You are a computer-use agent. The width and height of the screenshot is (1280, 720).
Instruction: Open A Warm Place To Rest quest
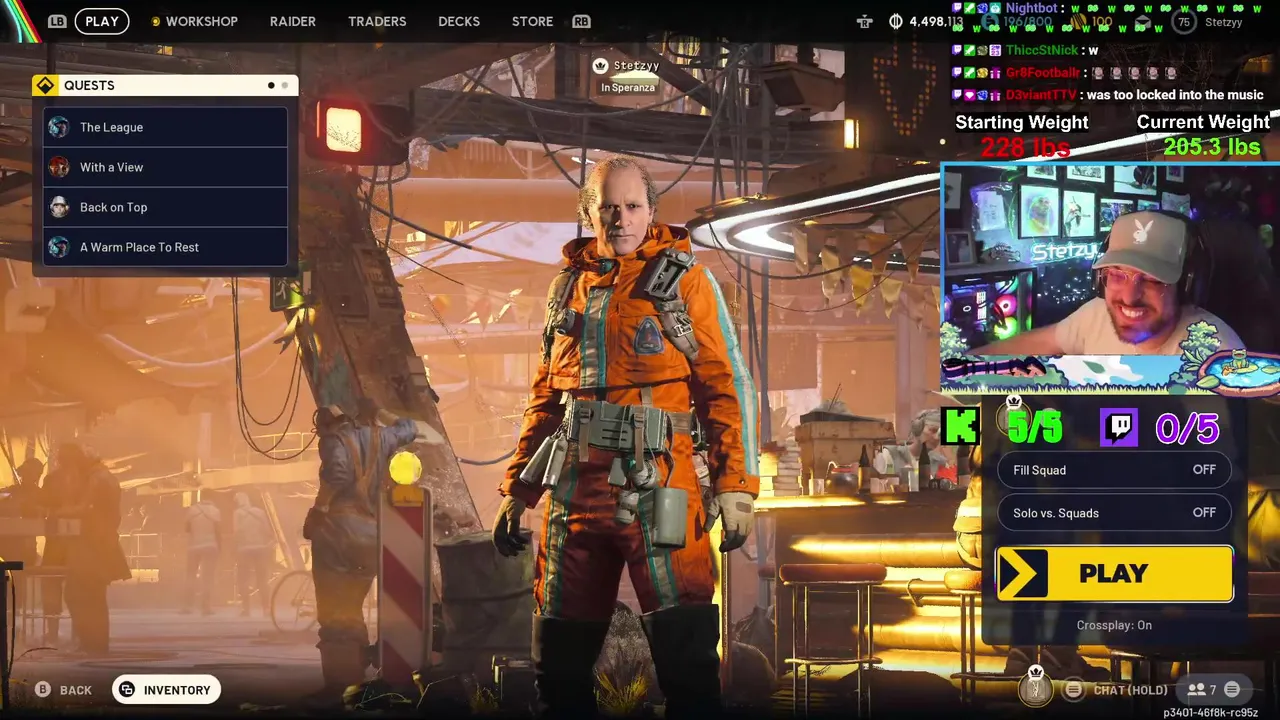[165, 247]
